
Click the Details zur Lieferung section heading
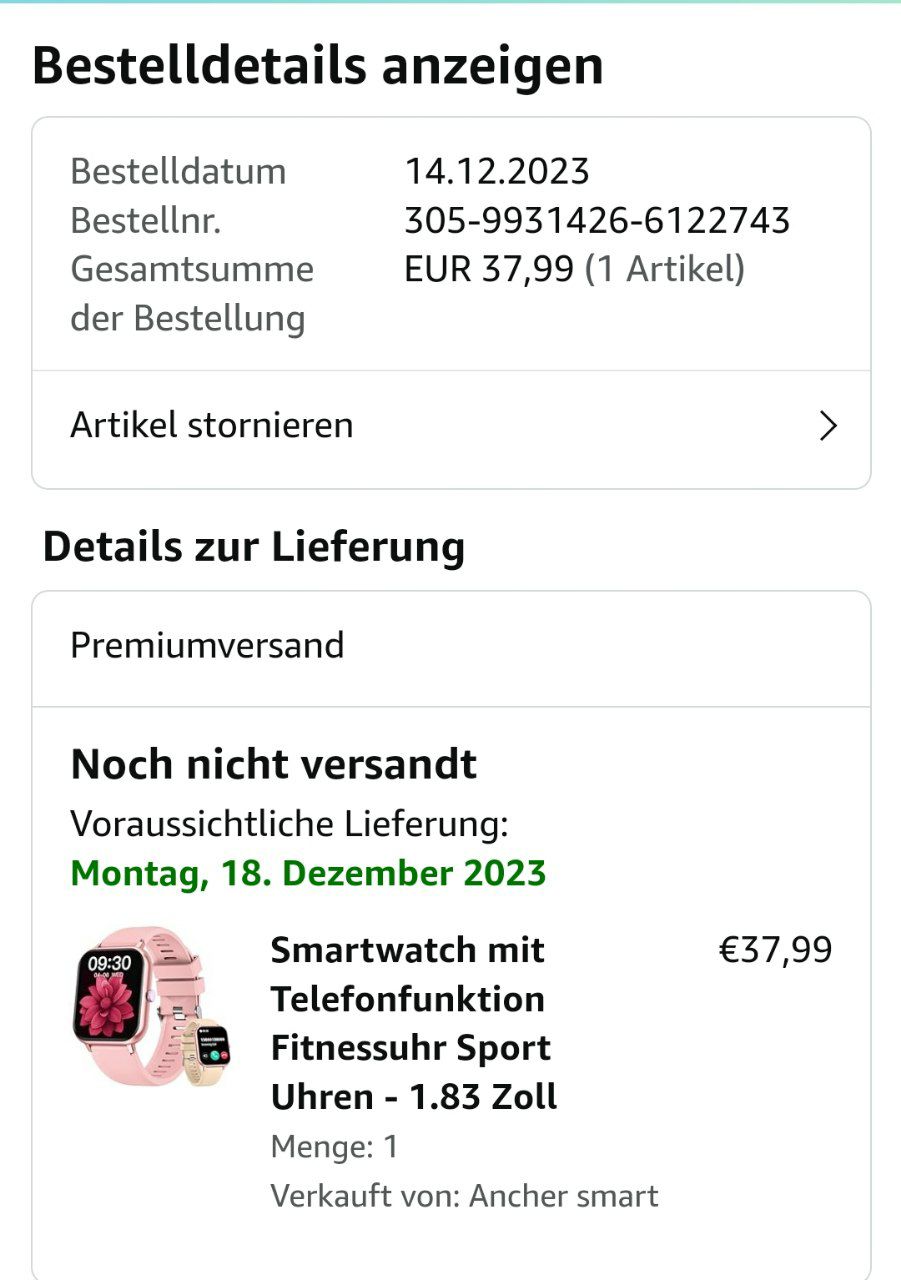pos(254,547)
